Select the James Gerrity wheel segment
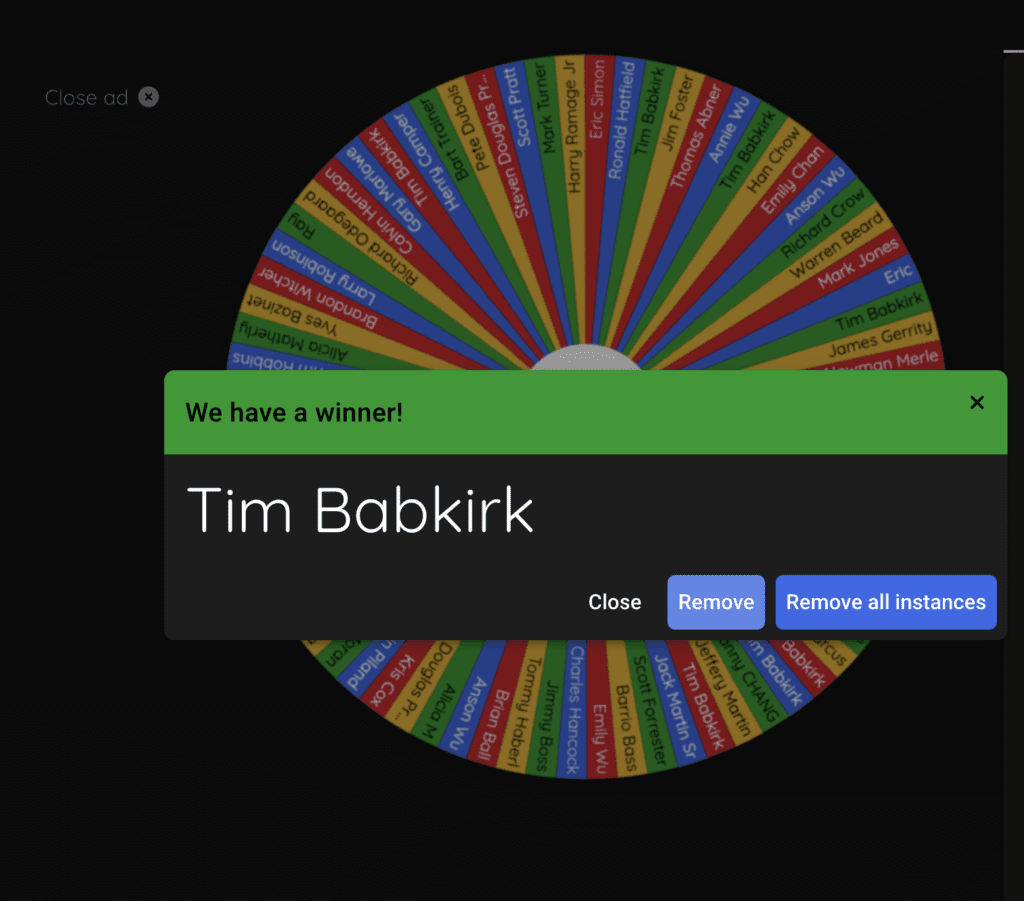 (x=880, y=338)
